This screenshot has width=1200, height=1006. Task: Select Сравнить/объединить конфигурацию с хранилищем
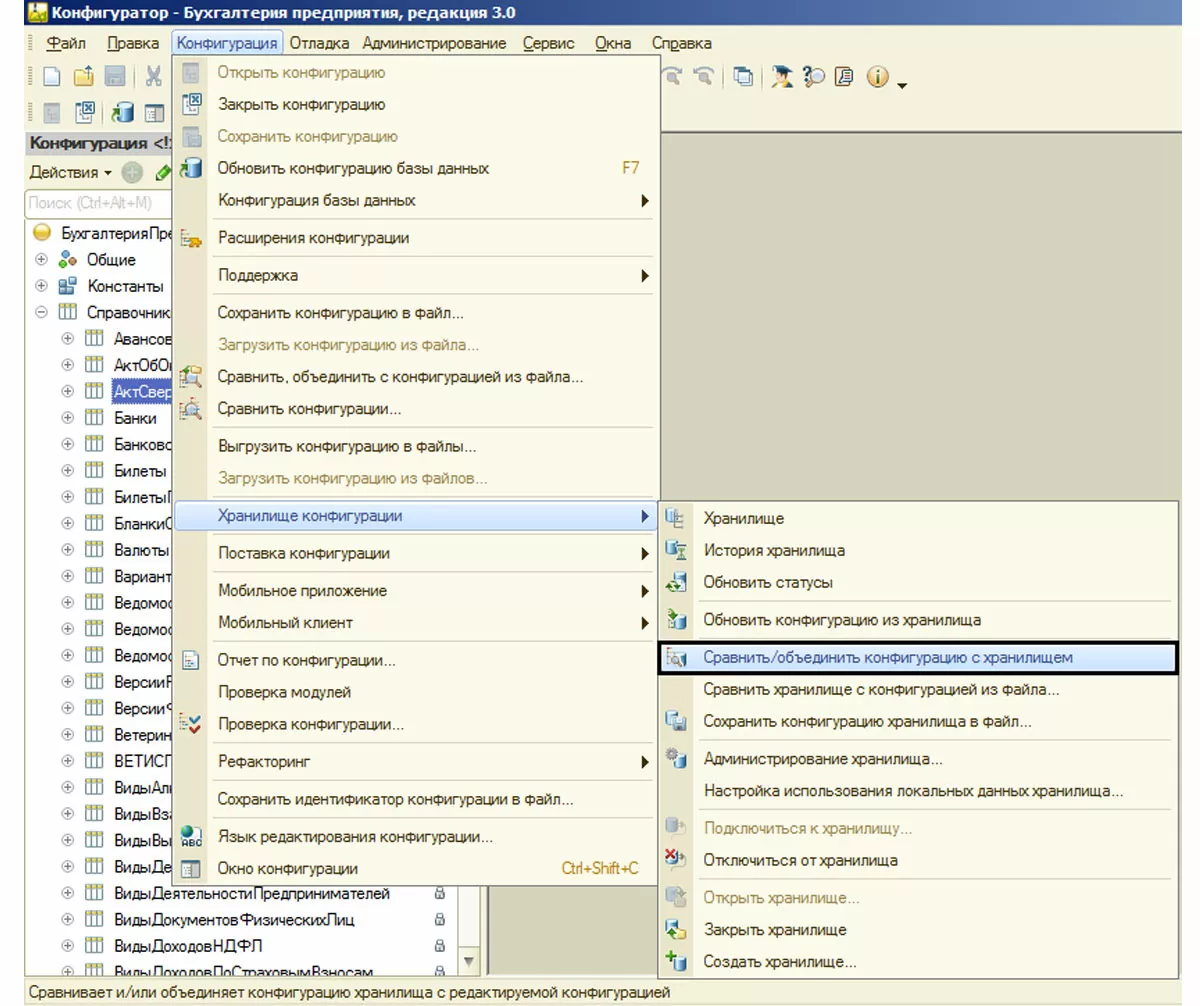[x=887, y=658]
